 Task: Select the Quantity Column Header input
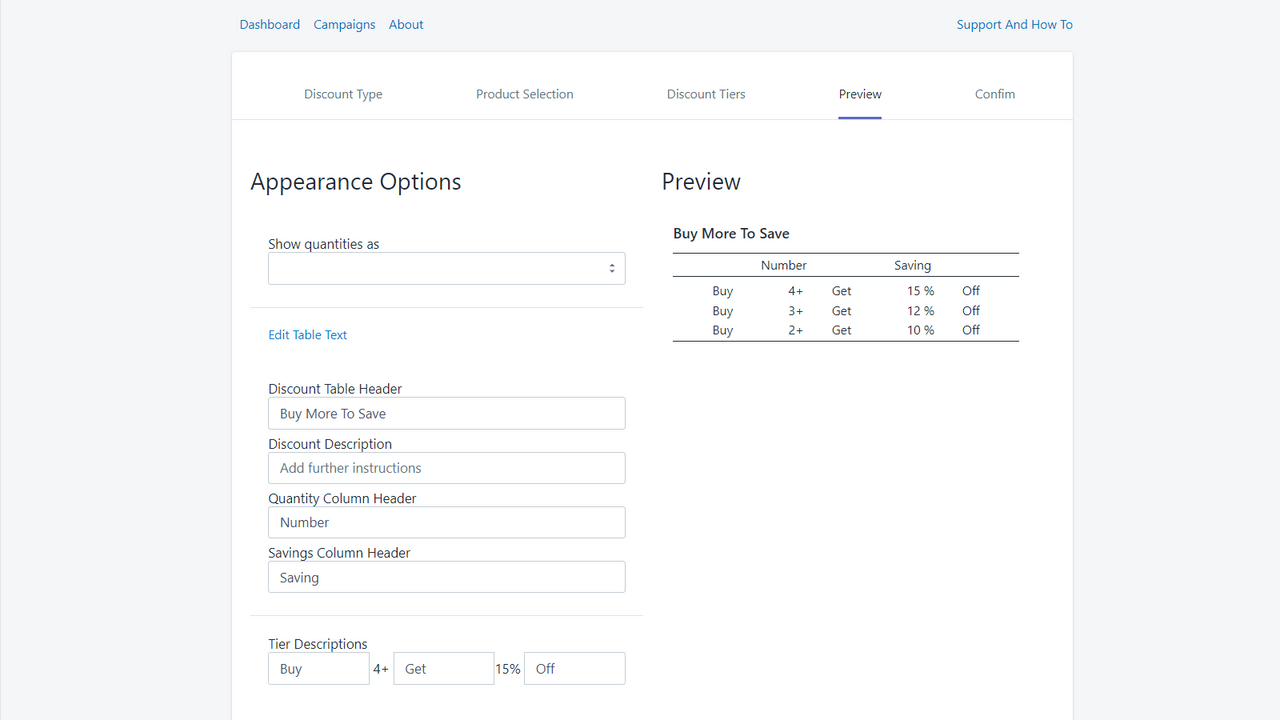[x=446, y=522]
